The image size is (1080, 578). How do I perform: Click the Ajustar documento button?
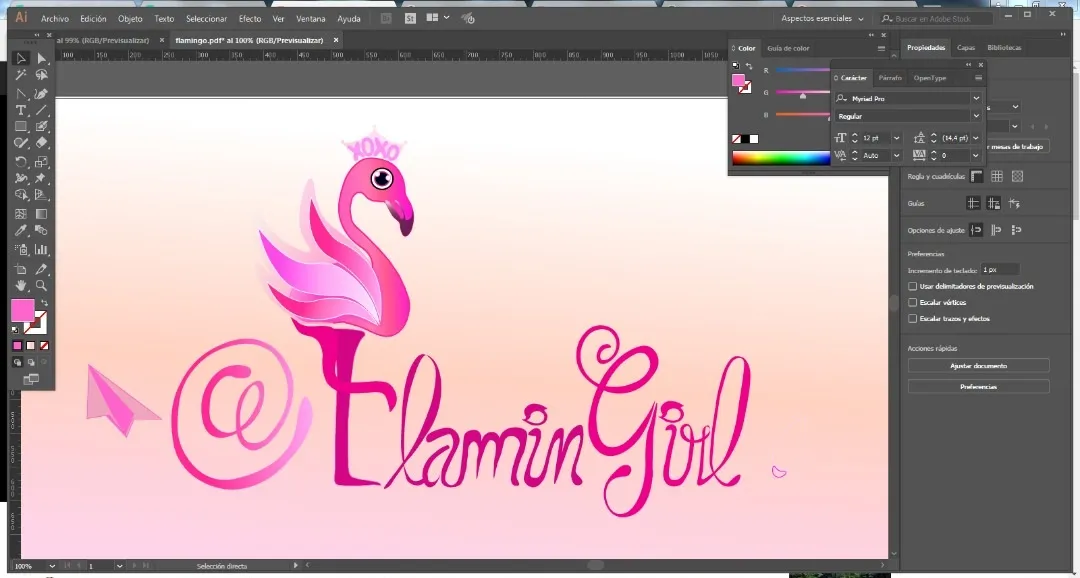[978, 366]
